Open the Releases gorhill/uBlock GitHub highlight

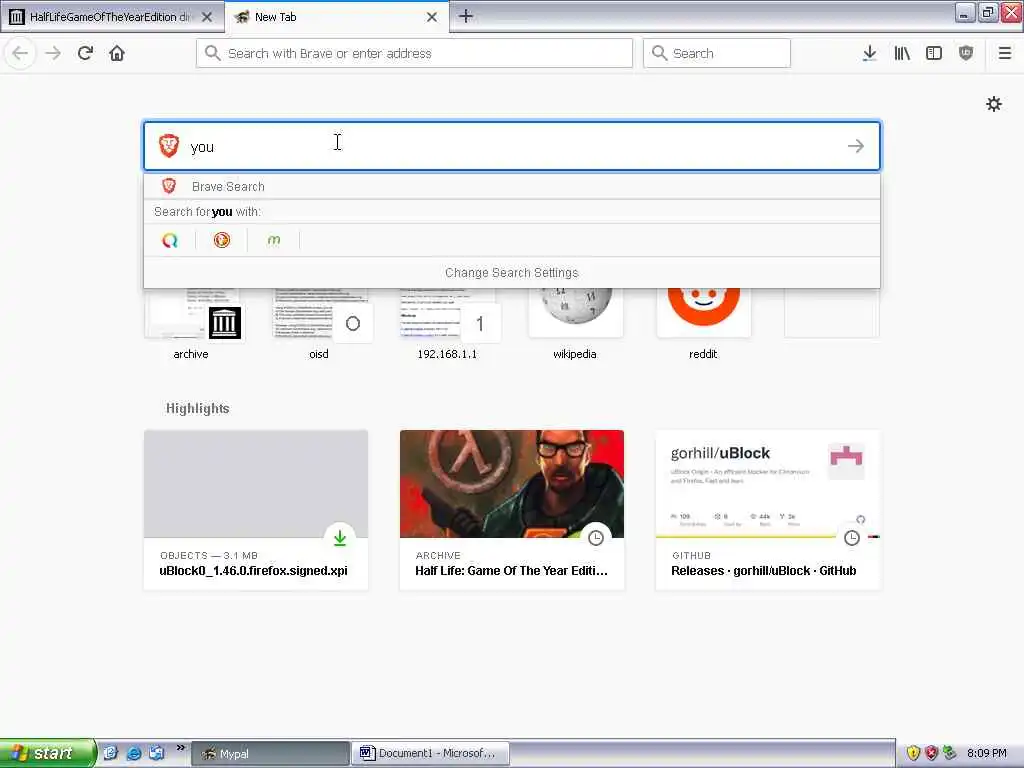768,510
